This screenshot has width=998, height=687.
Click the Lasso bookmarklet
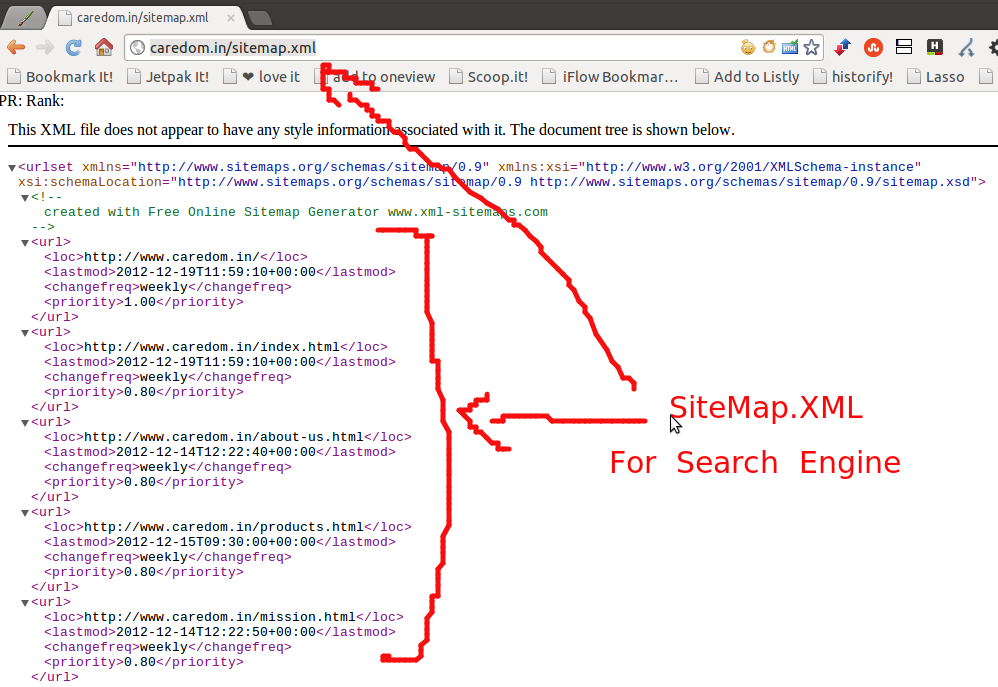point(936,77)
